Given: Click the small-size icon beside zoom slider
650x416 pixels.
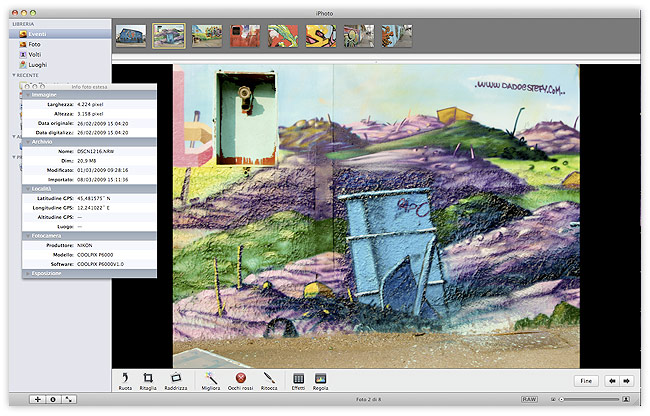Looking at the screenshot, I should tap(553, 399).
